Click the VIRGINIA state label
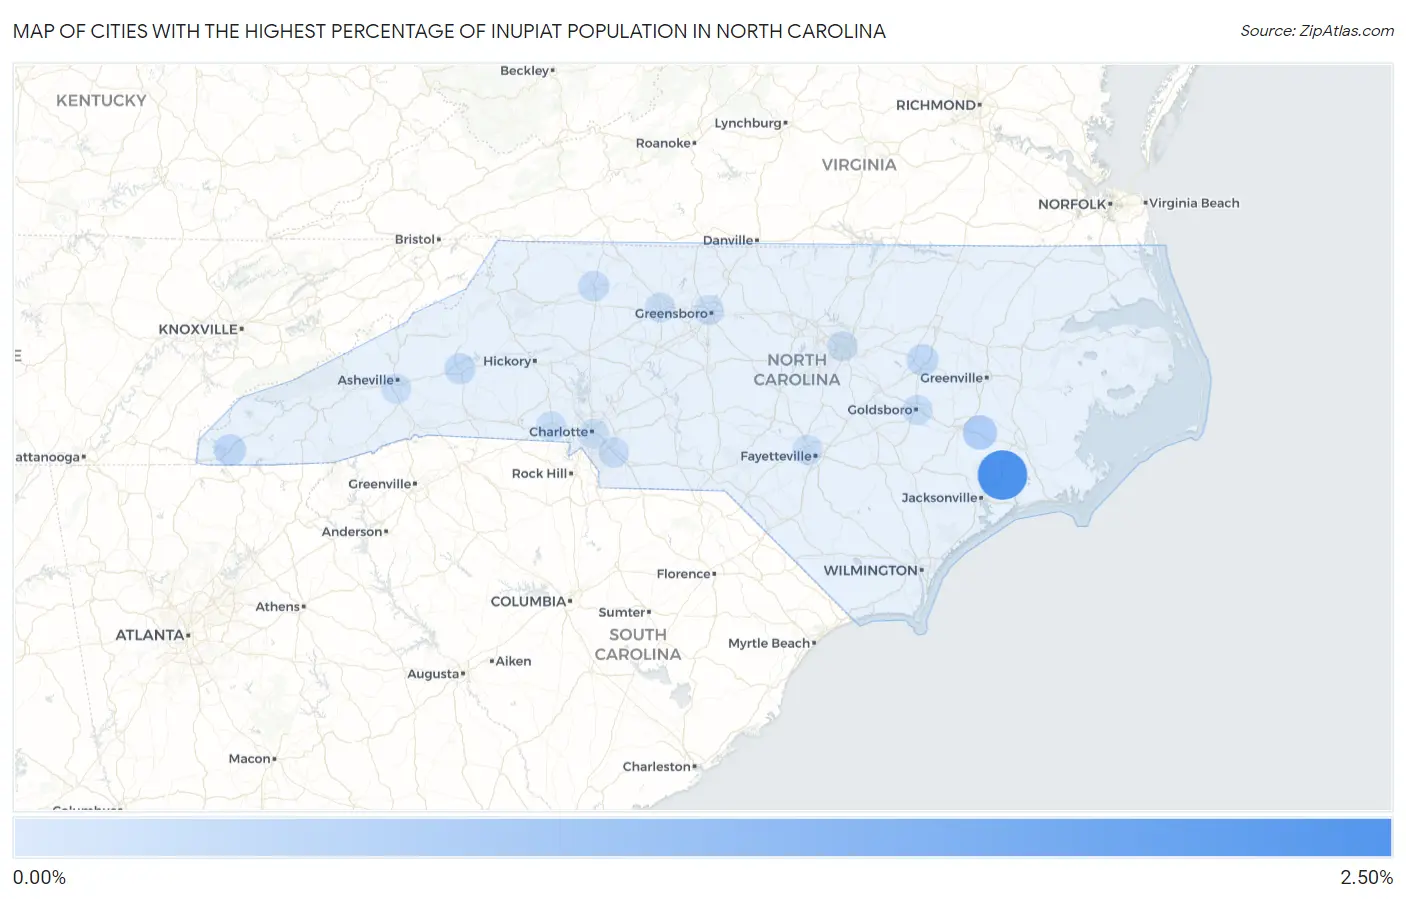Viewport: 1406px width, 899px height. tap(859, 164)
